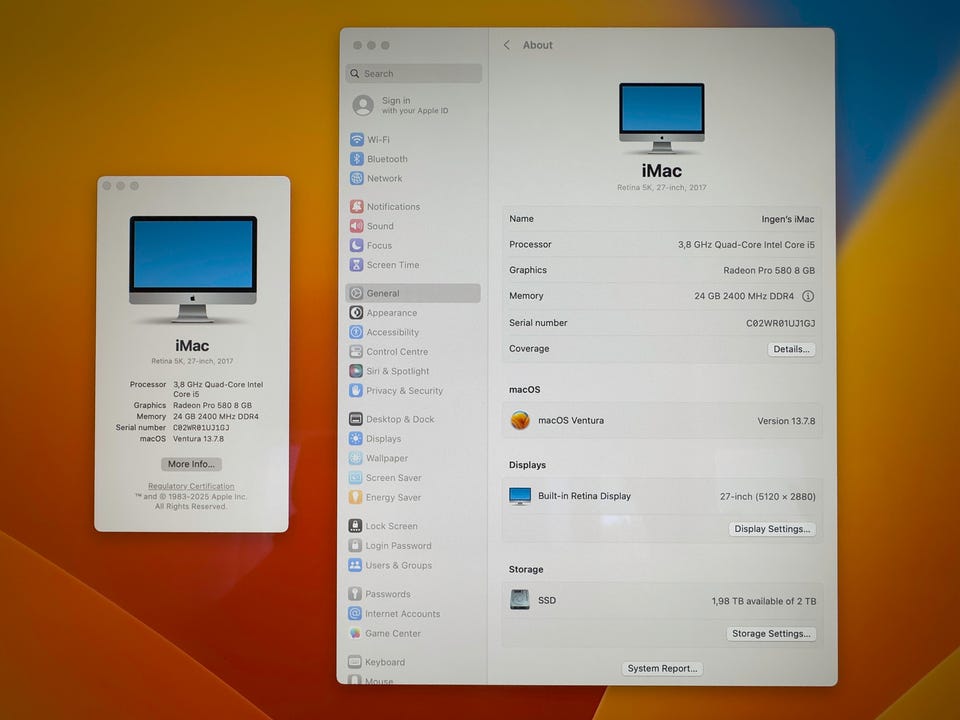
Task: Click the 27-inch (5120 × 2880) text
Action: click(768, 497)
